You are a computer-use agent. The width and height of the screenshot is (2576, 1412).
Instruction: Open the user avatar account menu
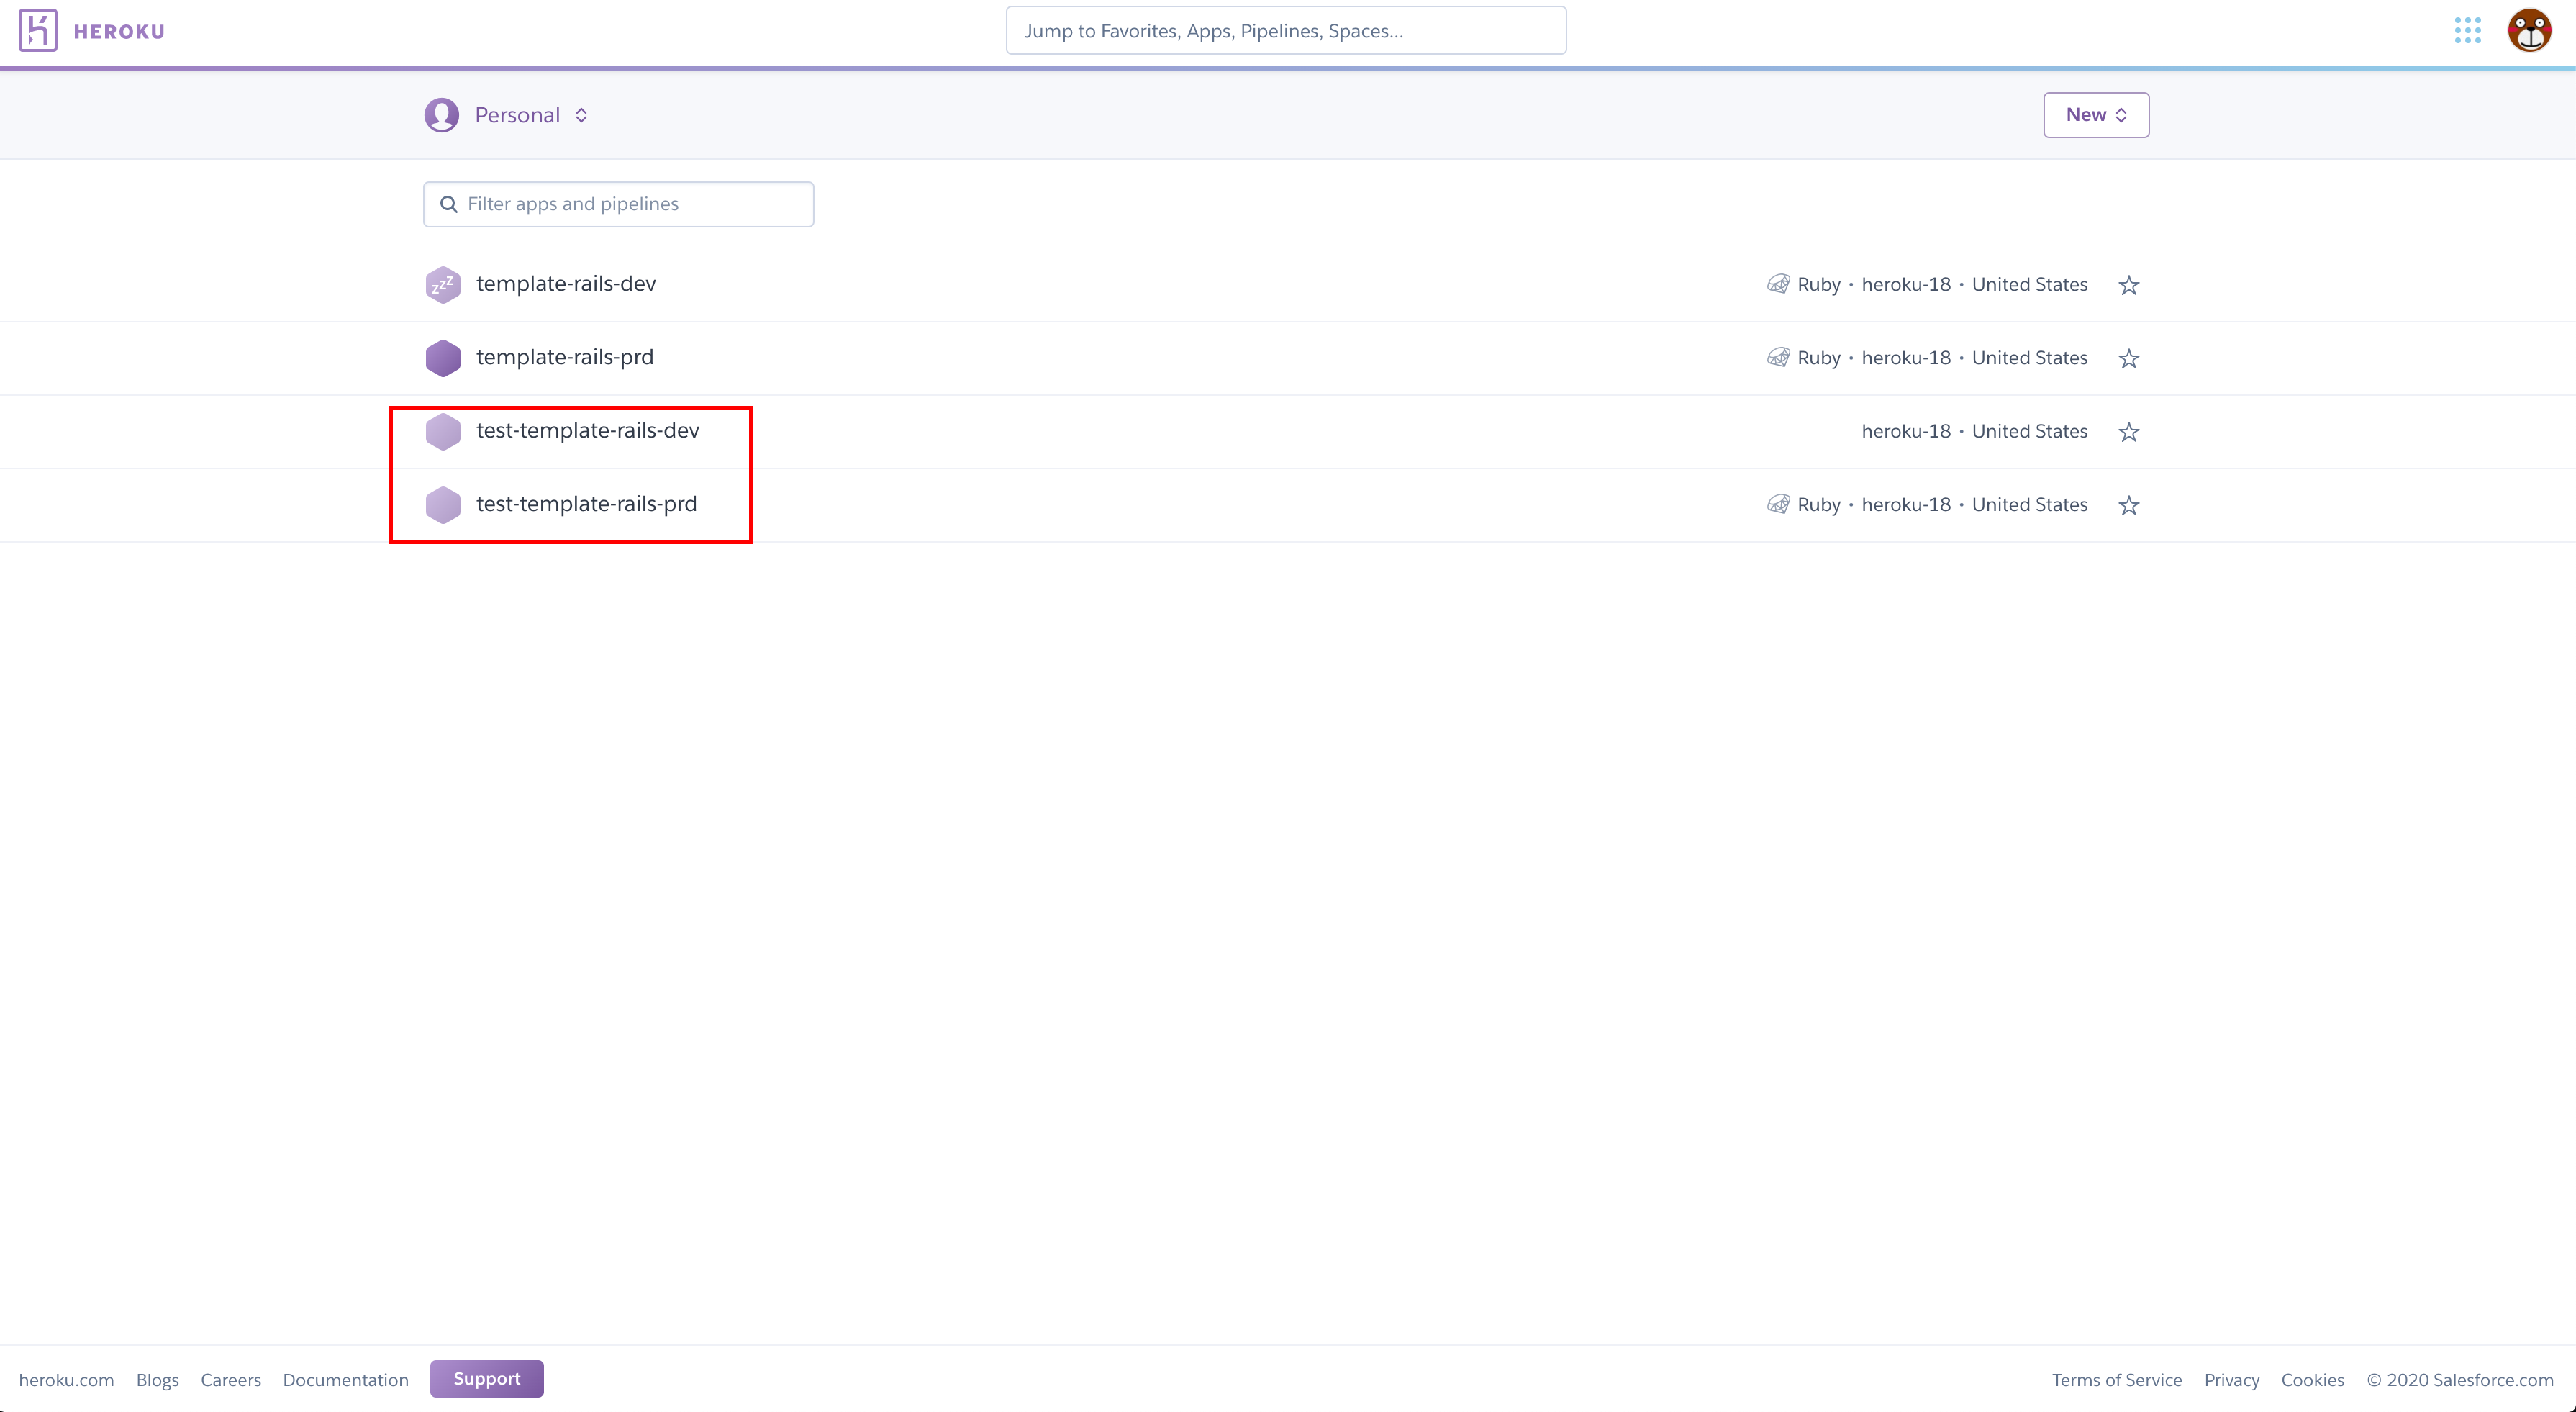2529,30
